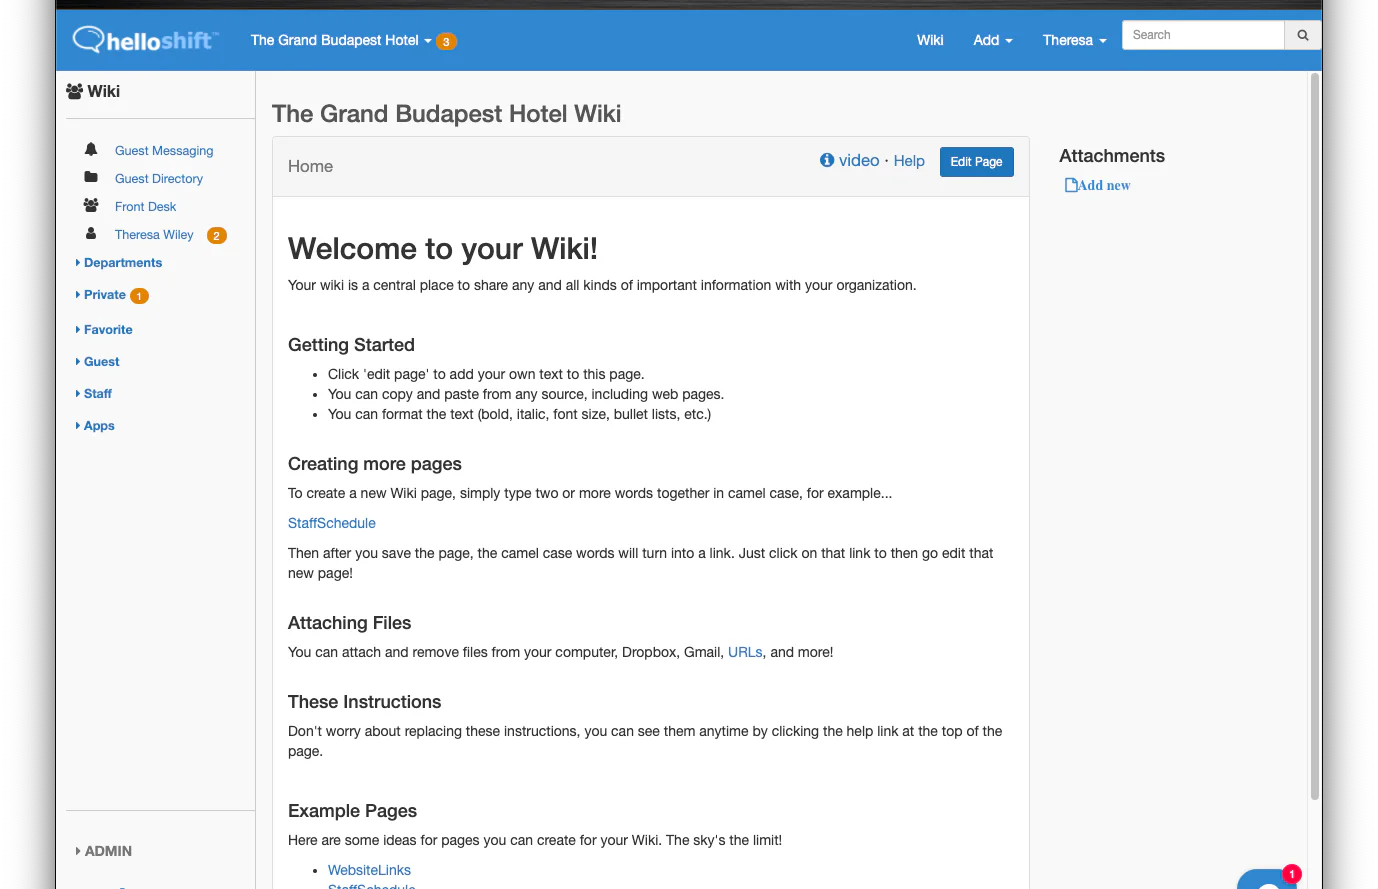
Task: Click the Getting Started heading
Action: click(x=351, y=345)
